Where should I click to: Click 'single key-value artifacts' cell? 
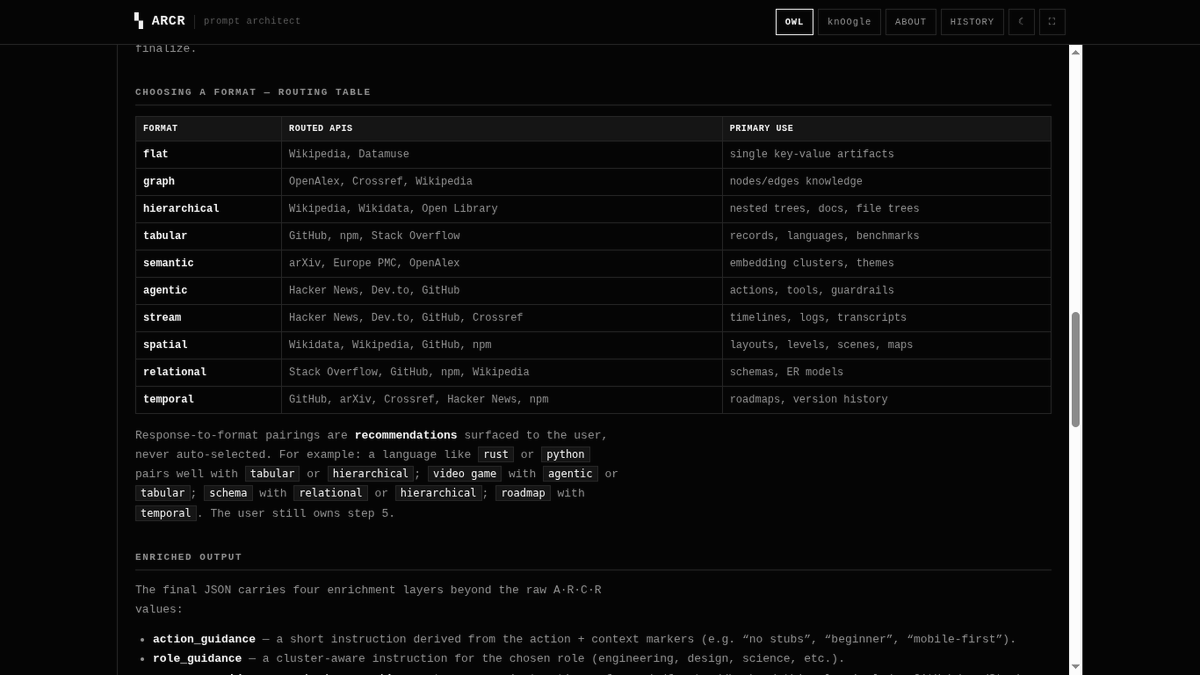pos(887,155)
